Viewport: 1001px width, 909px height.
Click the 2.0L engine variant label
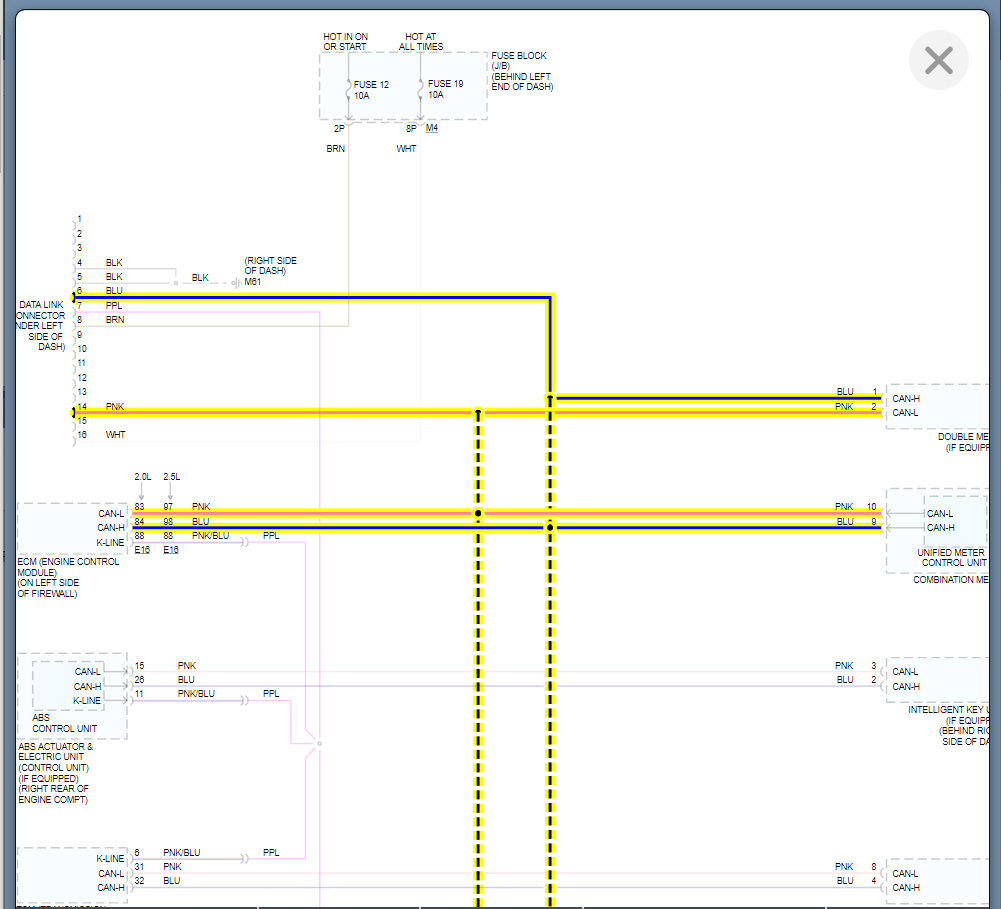tap(142, 477)
